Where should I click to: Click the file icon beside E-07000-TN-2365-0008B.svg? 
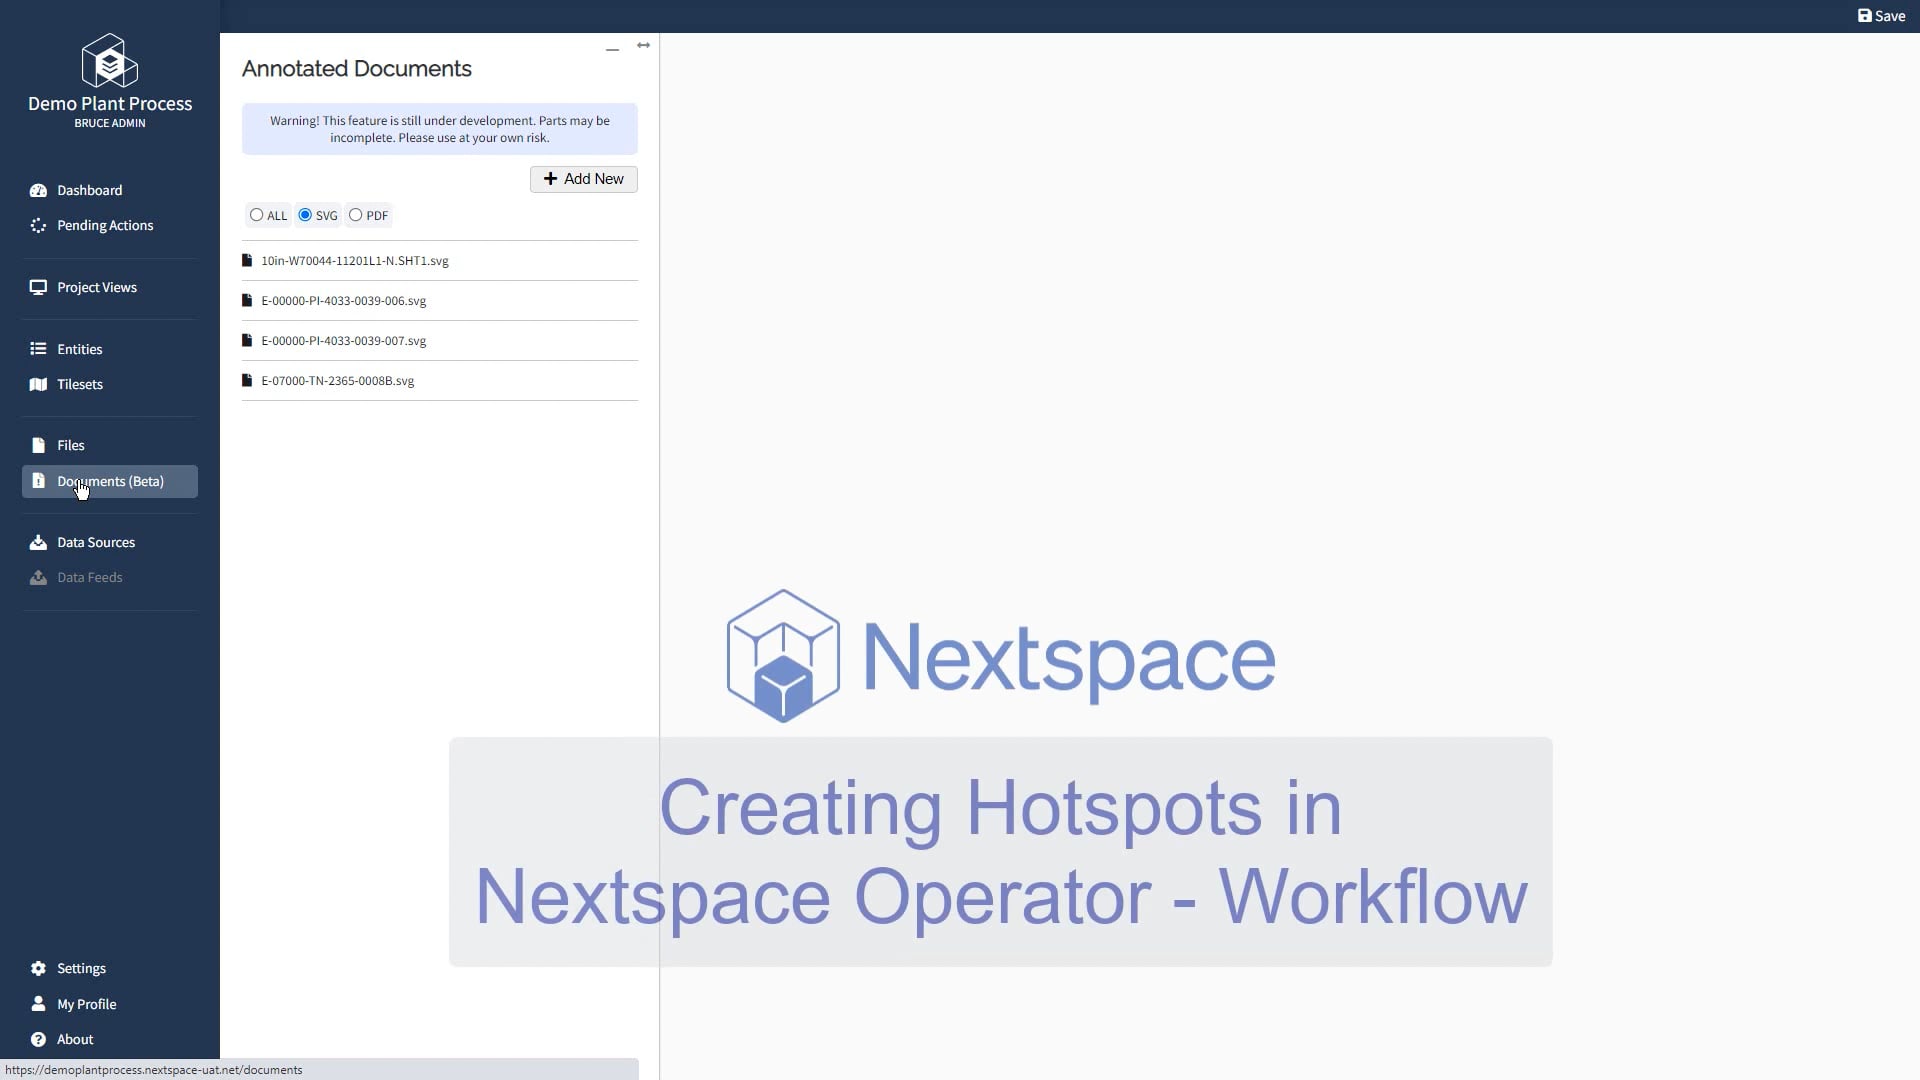click(246, 380)
